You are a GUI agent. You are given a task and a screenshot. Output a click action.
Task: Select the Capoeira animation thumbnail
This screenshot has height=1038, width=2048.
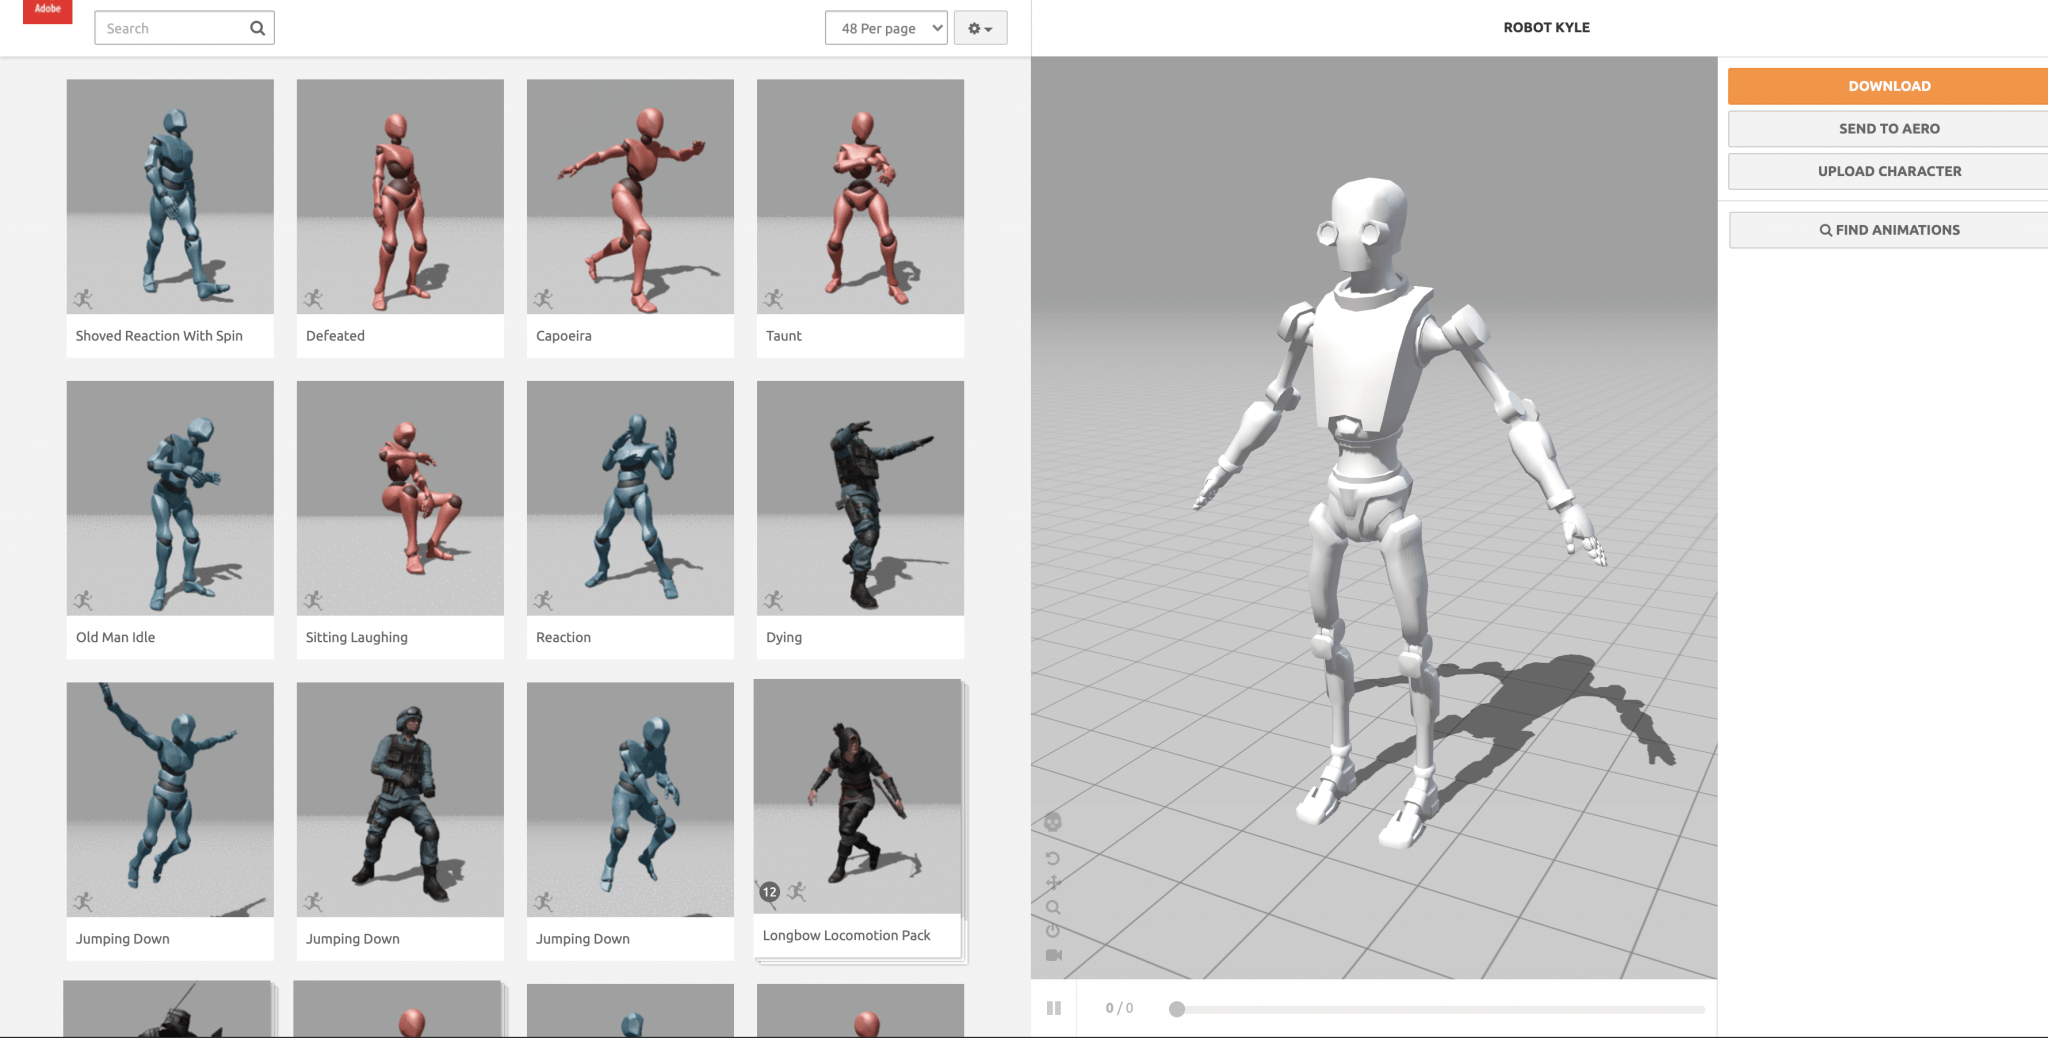coord(629,196)
